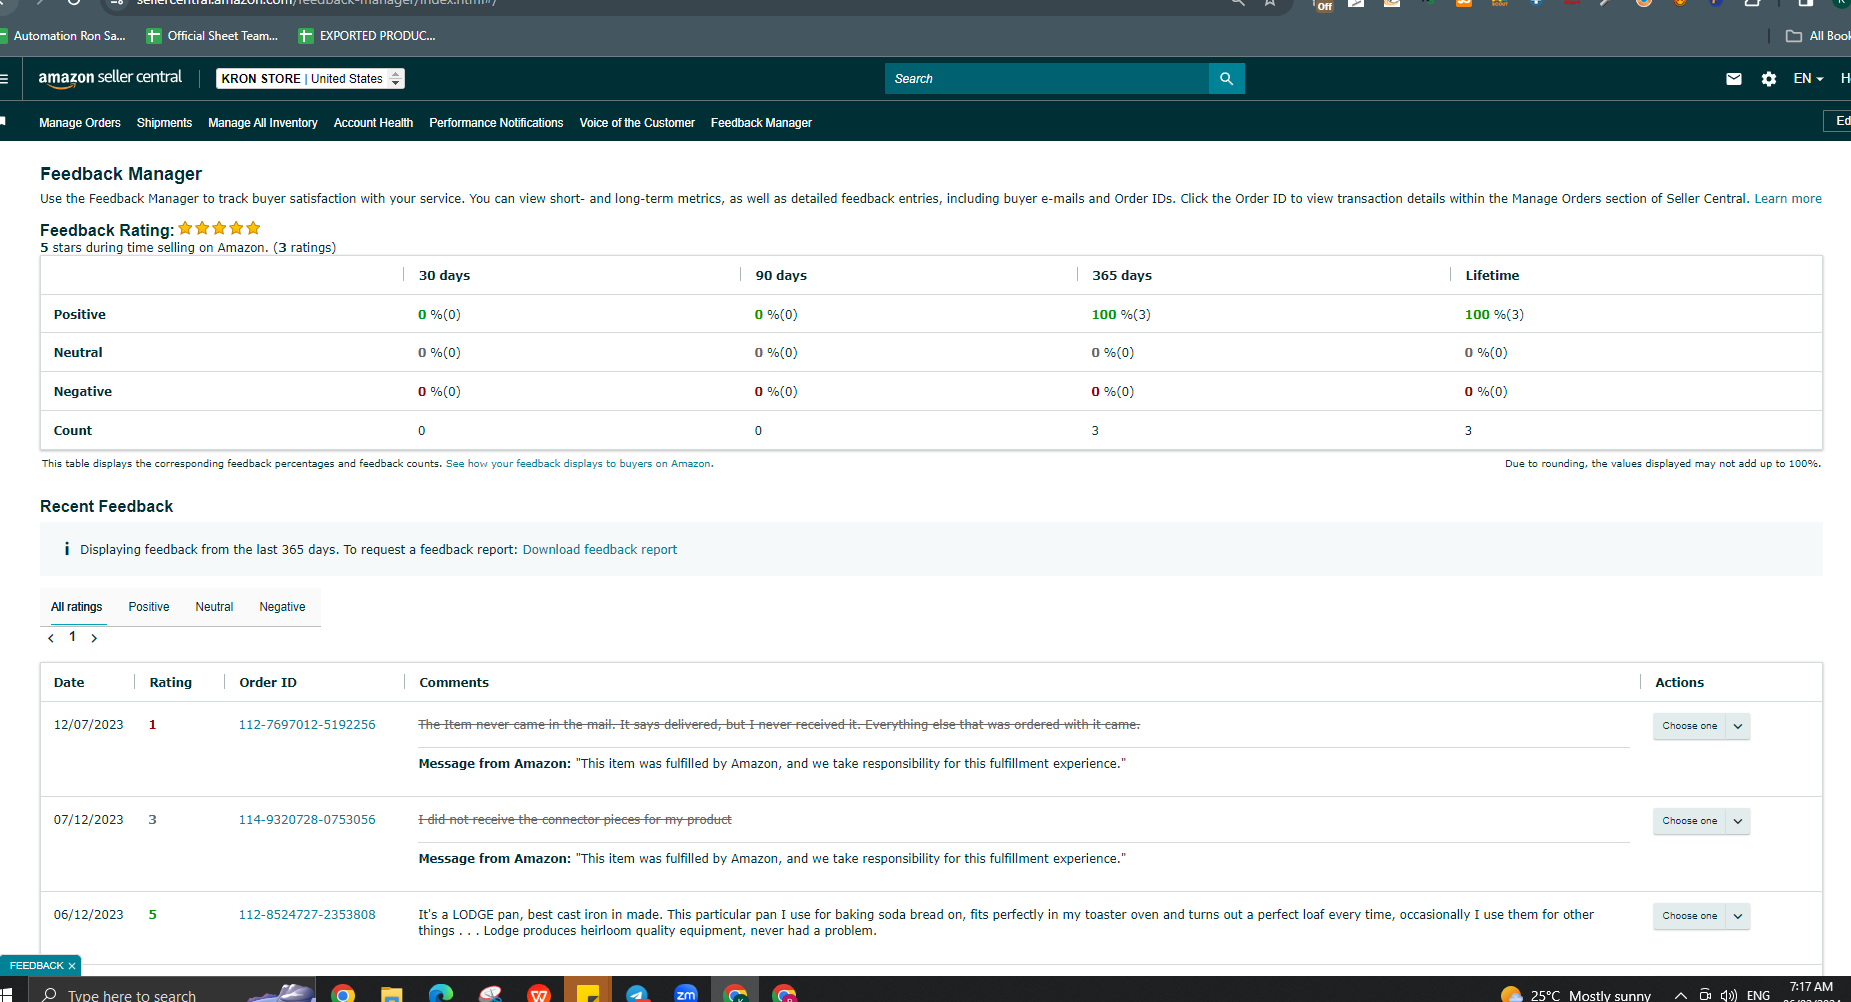This screenshot has width=1851, height=1002.
Task: Click the Windows Start button
Action: coord(5,994)
